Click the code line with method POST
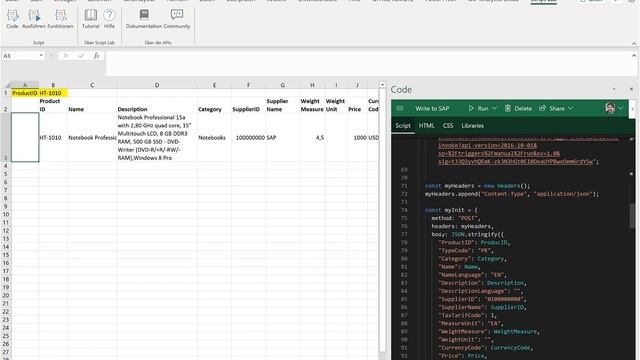640x360 pixels. click(x=456, y=218)
